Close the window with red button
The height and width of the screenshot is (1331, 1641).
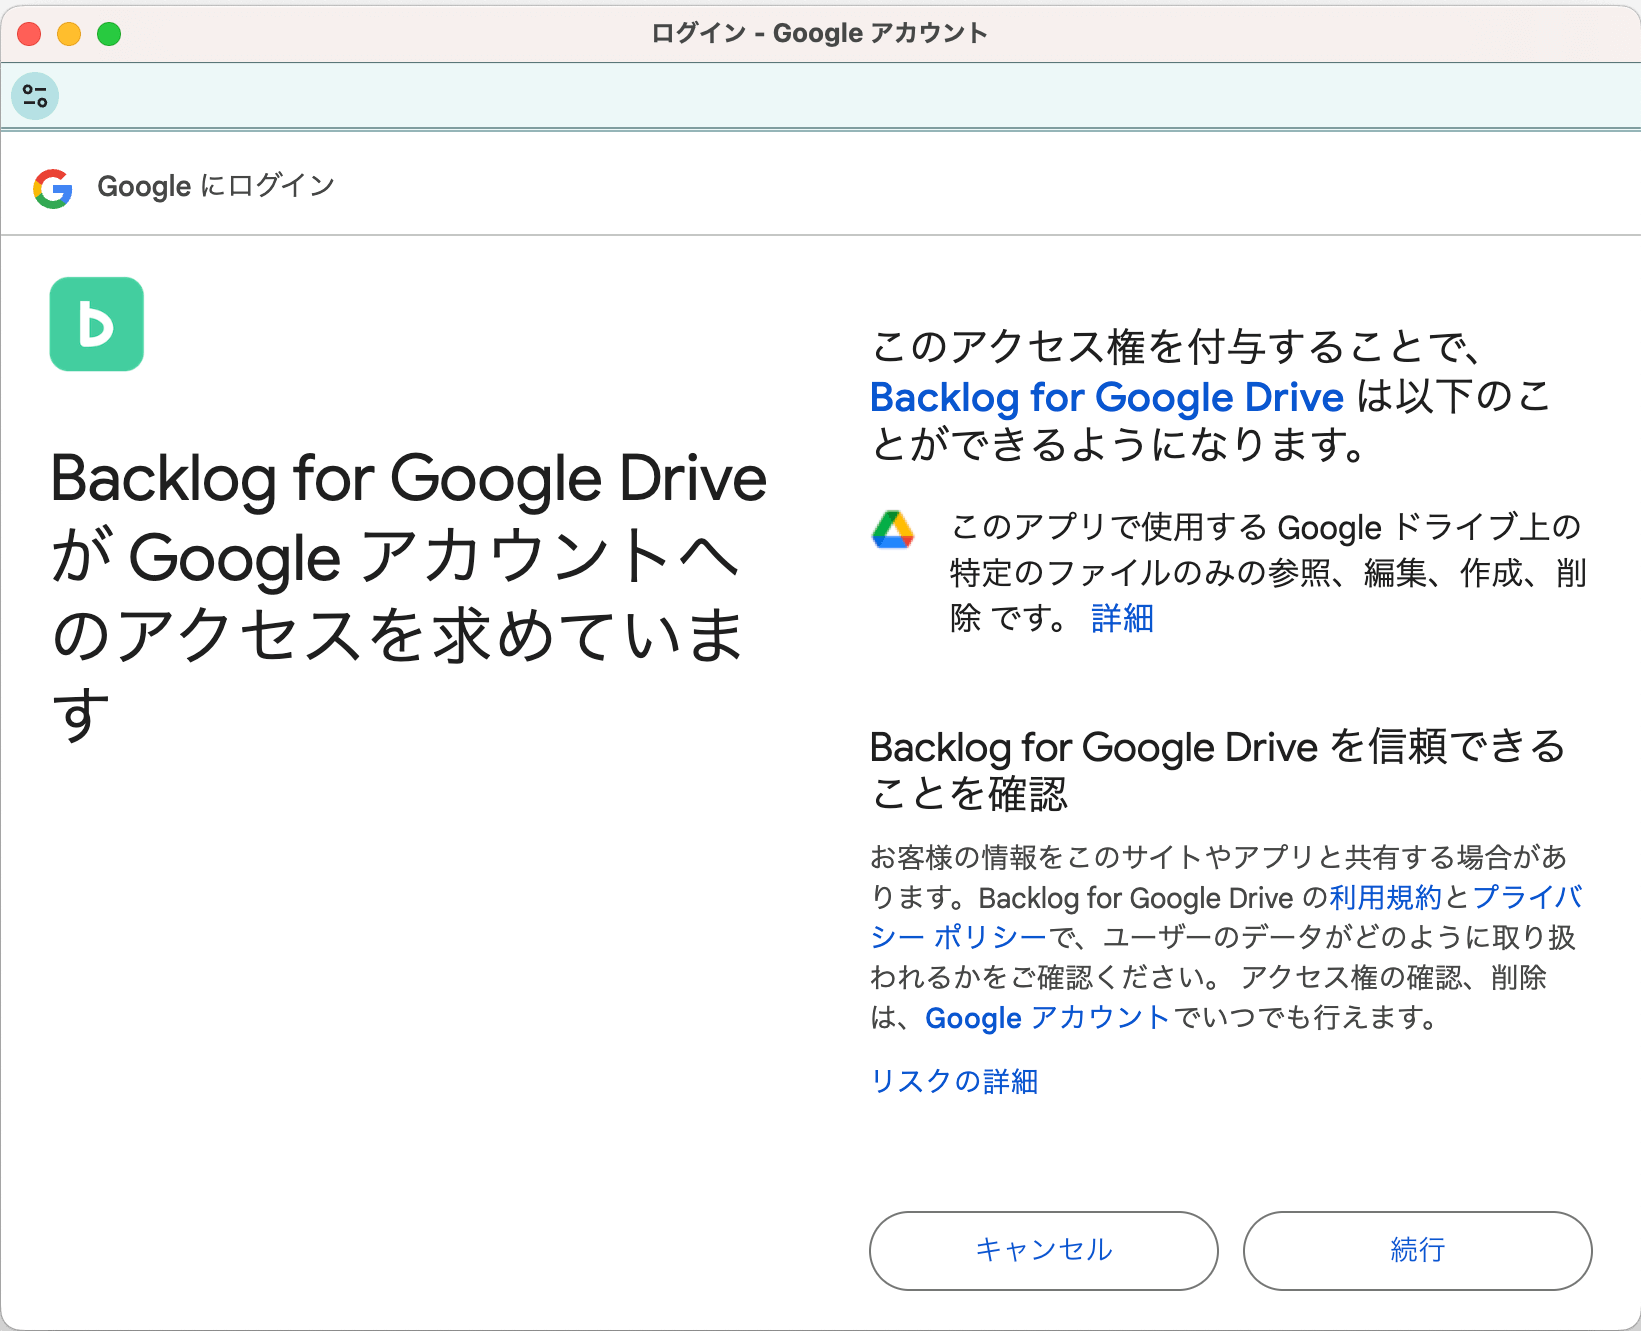coord(29,34)
